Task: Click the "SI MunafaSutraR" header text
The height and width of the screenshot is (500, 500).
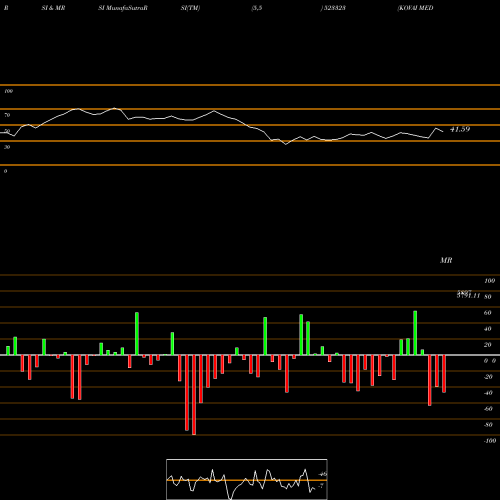Action: coord(123,8)
